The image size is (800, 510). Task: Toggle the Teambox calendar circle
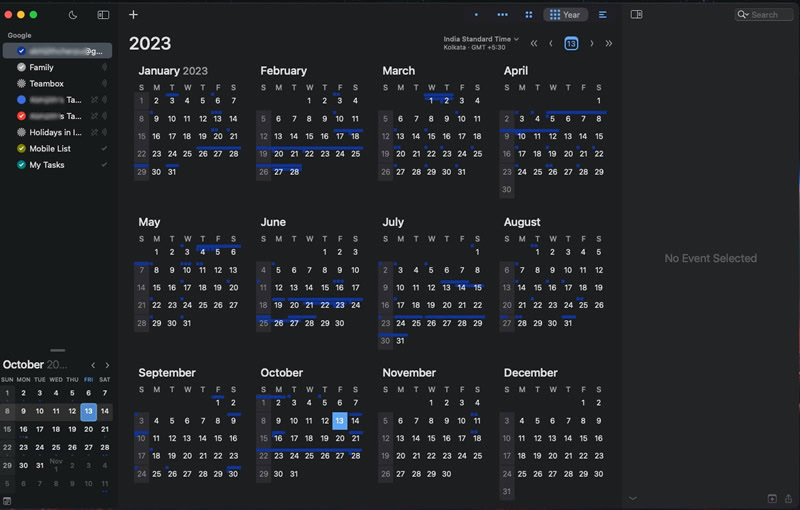21,83
